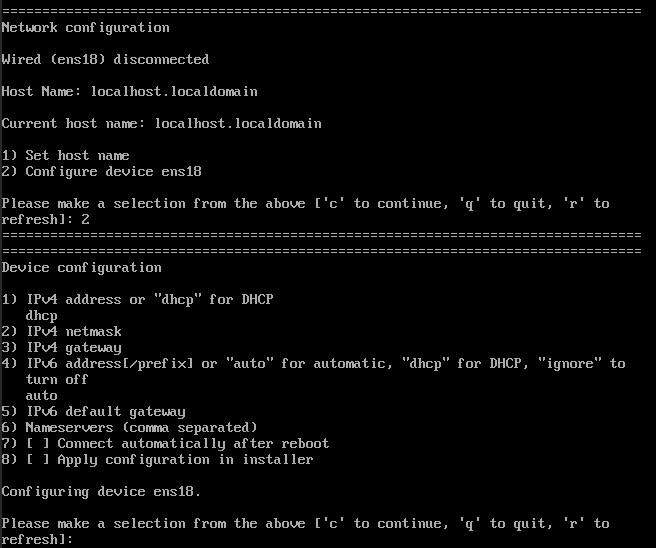Click the IPv4 address or DHCP option

137,299
